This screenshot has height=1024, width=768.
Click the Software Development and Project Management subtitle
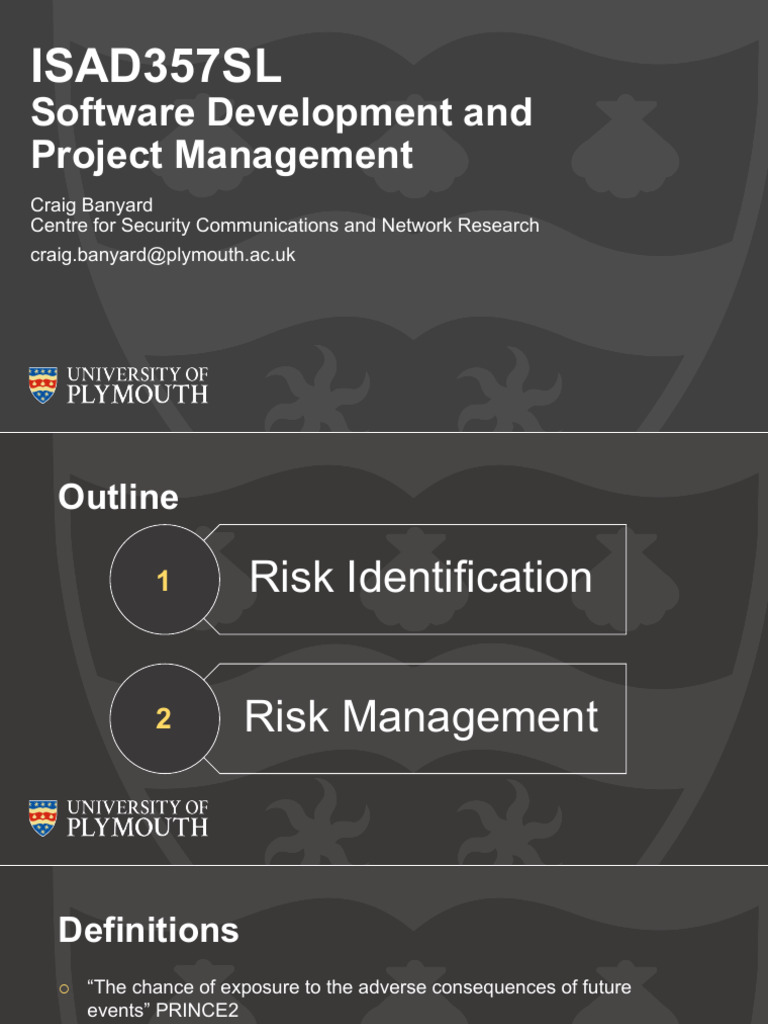tap(281, 133)
